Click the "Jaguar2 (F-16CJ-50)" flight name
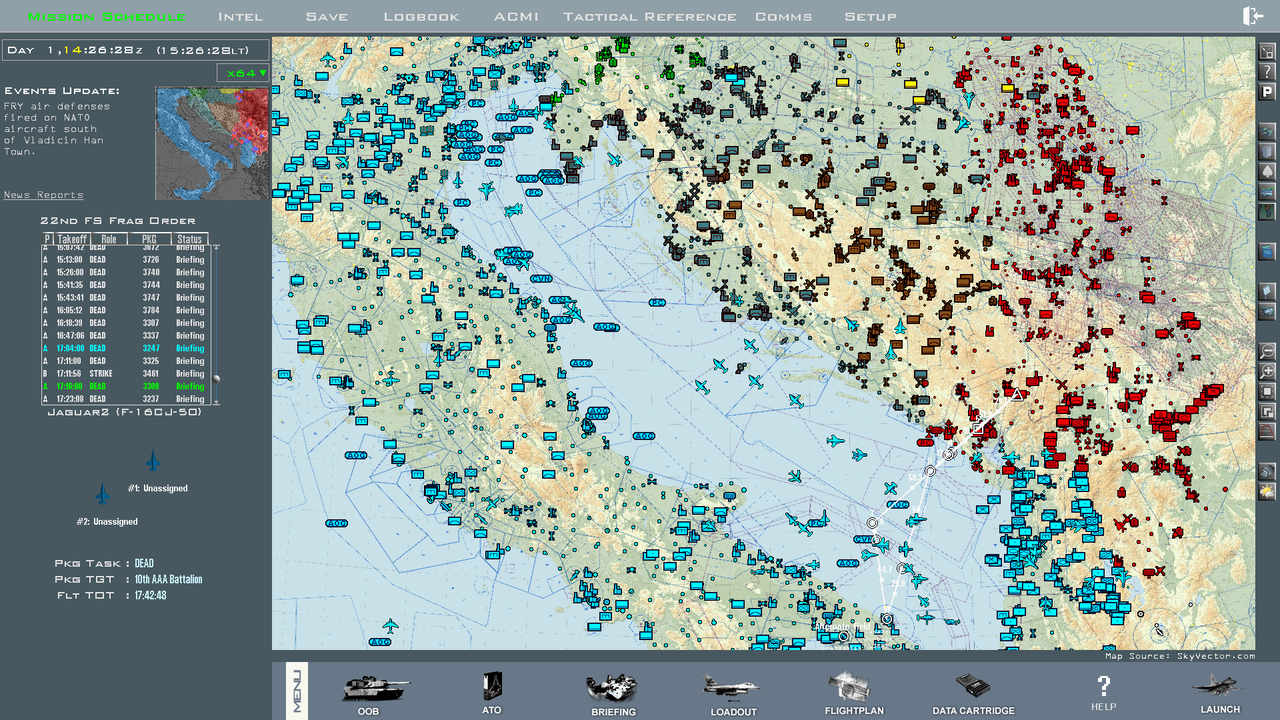 (124, 412)
